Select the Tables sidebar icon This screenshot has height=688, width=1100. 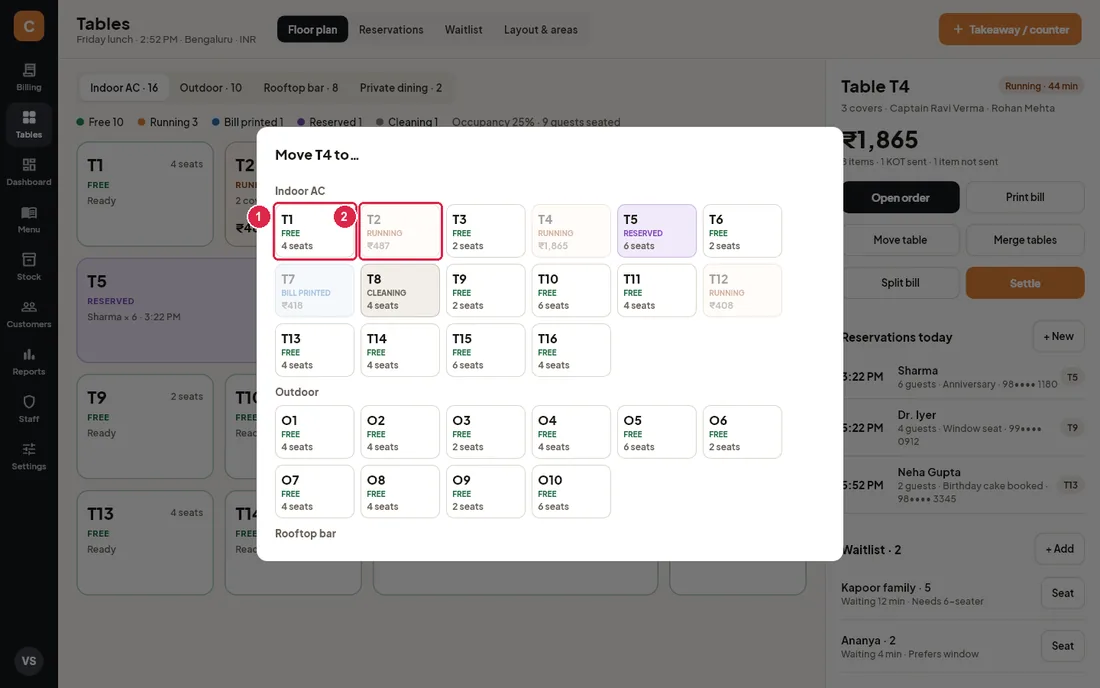tap(29, 124)
